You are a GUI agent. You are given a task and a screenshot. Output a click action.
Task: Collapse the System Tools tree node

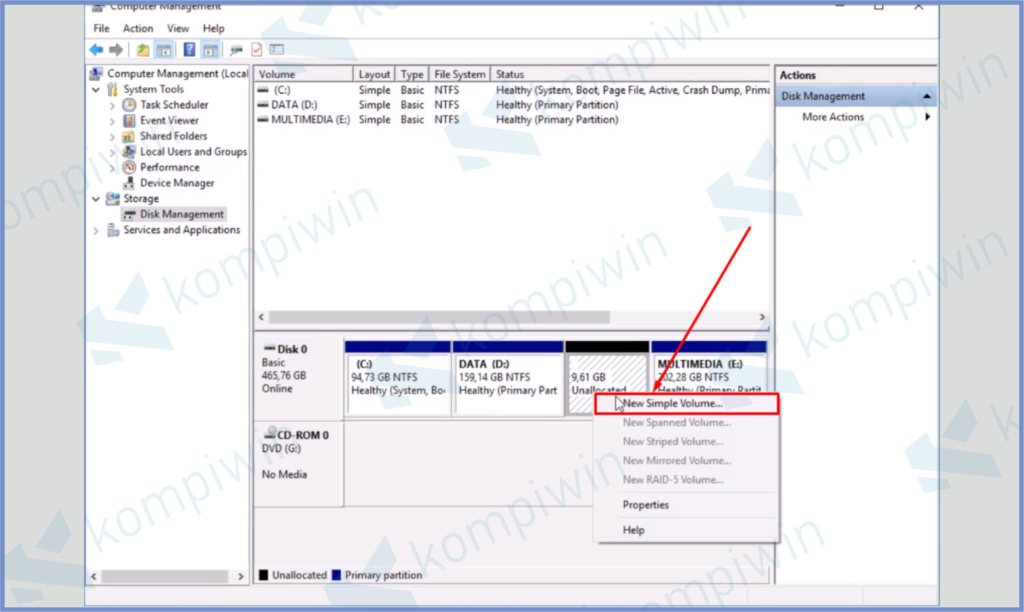pos(96,89)
